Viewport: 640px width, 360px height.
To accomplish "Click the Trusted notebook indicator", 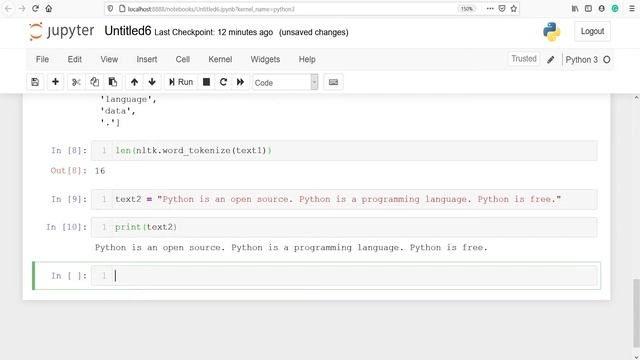I will [524, 59].
